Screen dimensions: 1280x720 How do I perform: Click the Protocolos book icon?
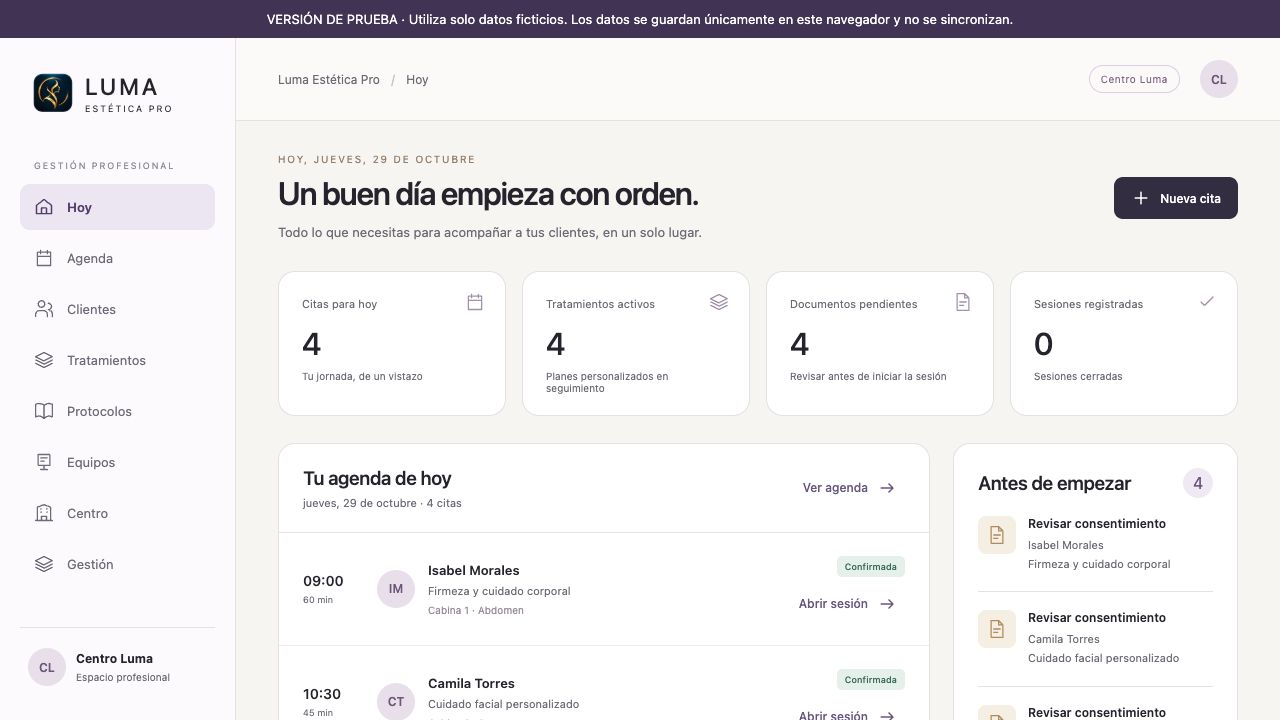[x=44, y=411]
